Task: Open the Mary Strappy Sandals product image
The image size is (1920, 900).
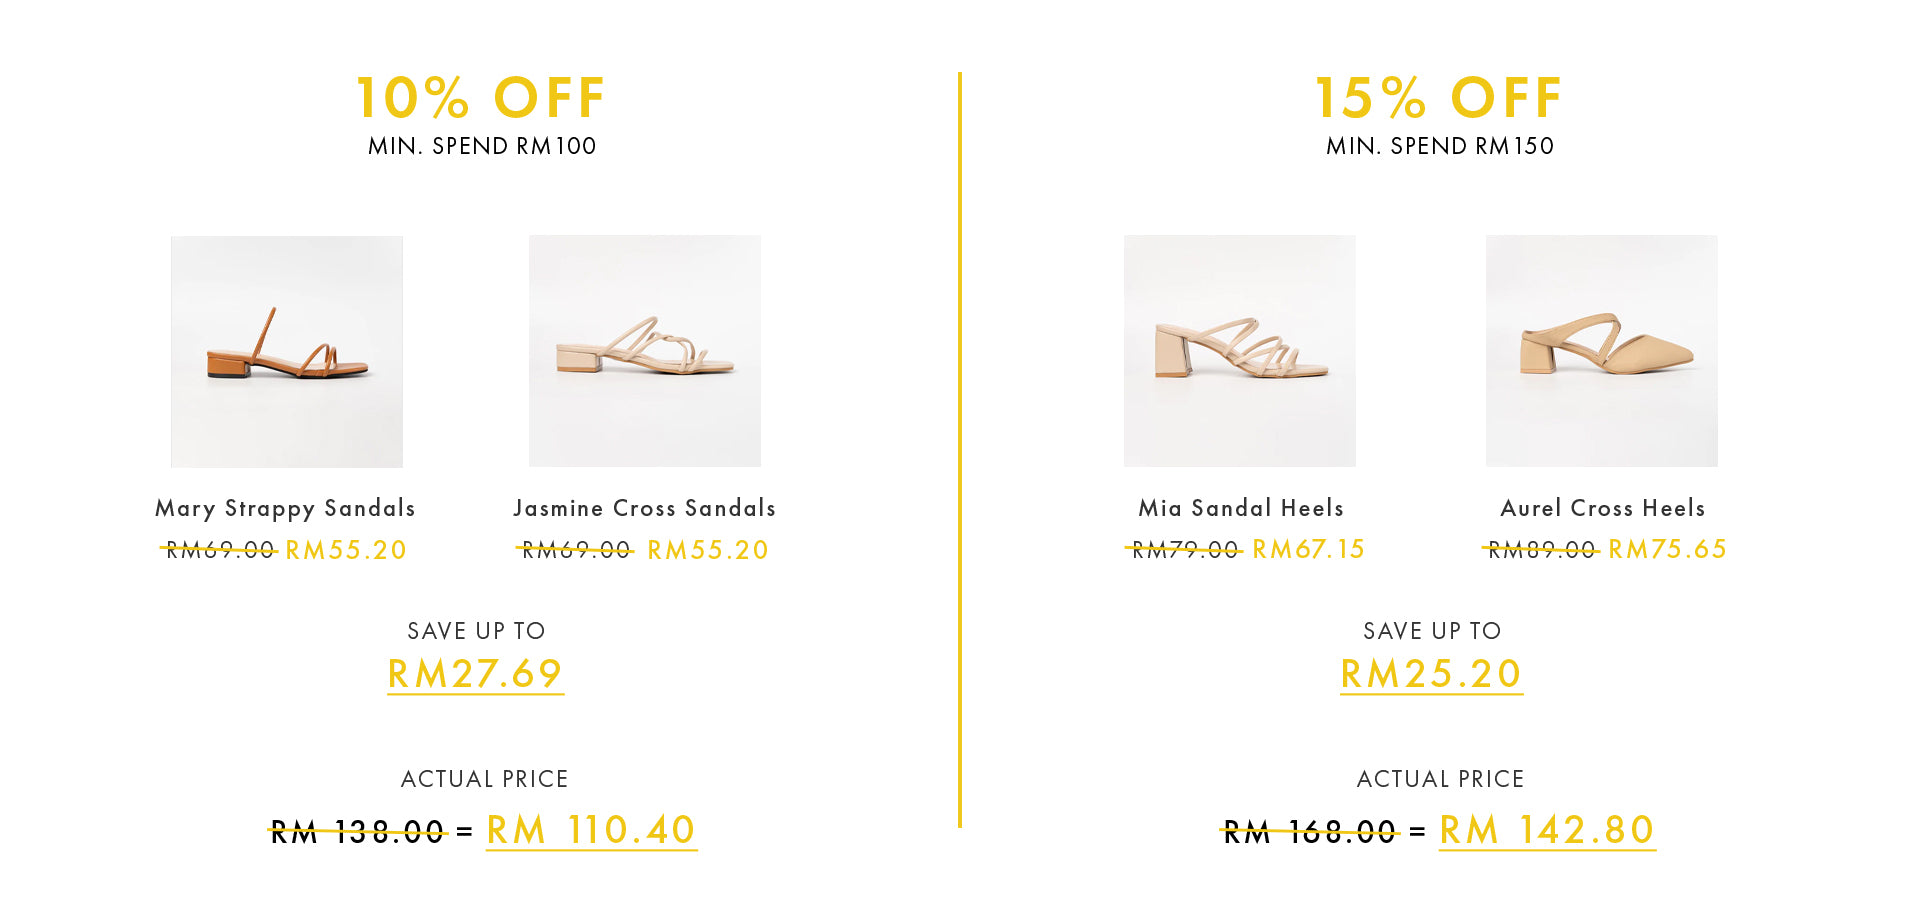Action: click(x=287, y=352)
